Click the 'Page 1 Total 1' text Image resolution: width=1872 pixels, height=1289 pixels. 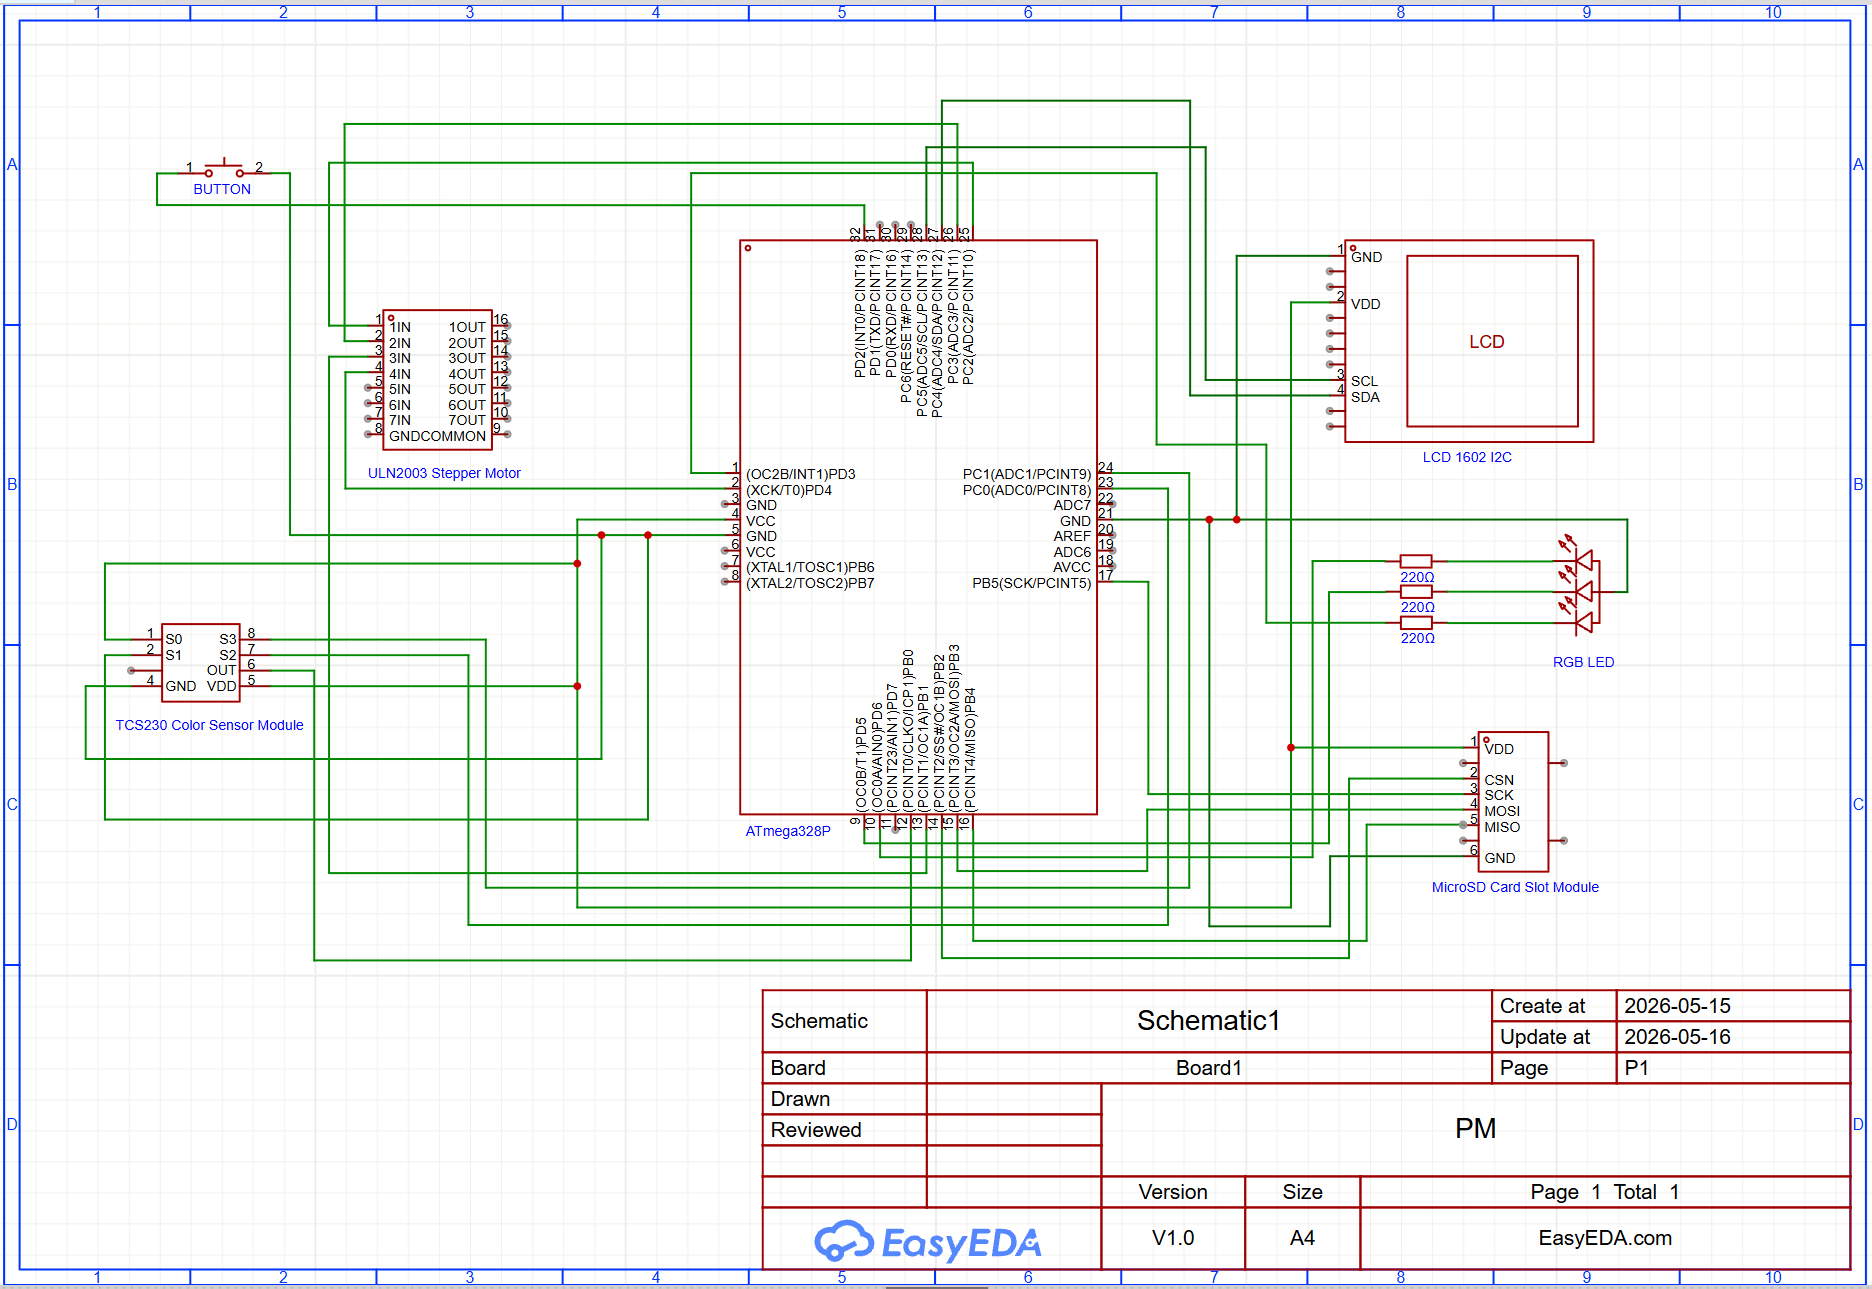pos(1605,1192)
